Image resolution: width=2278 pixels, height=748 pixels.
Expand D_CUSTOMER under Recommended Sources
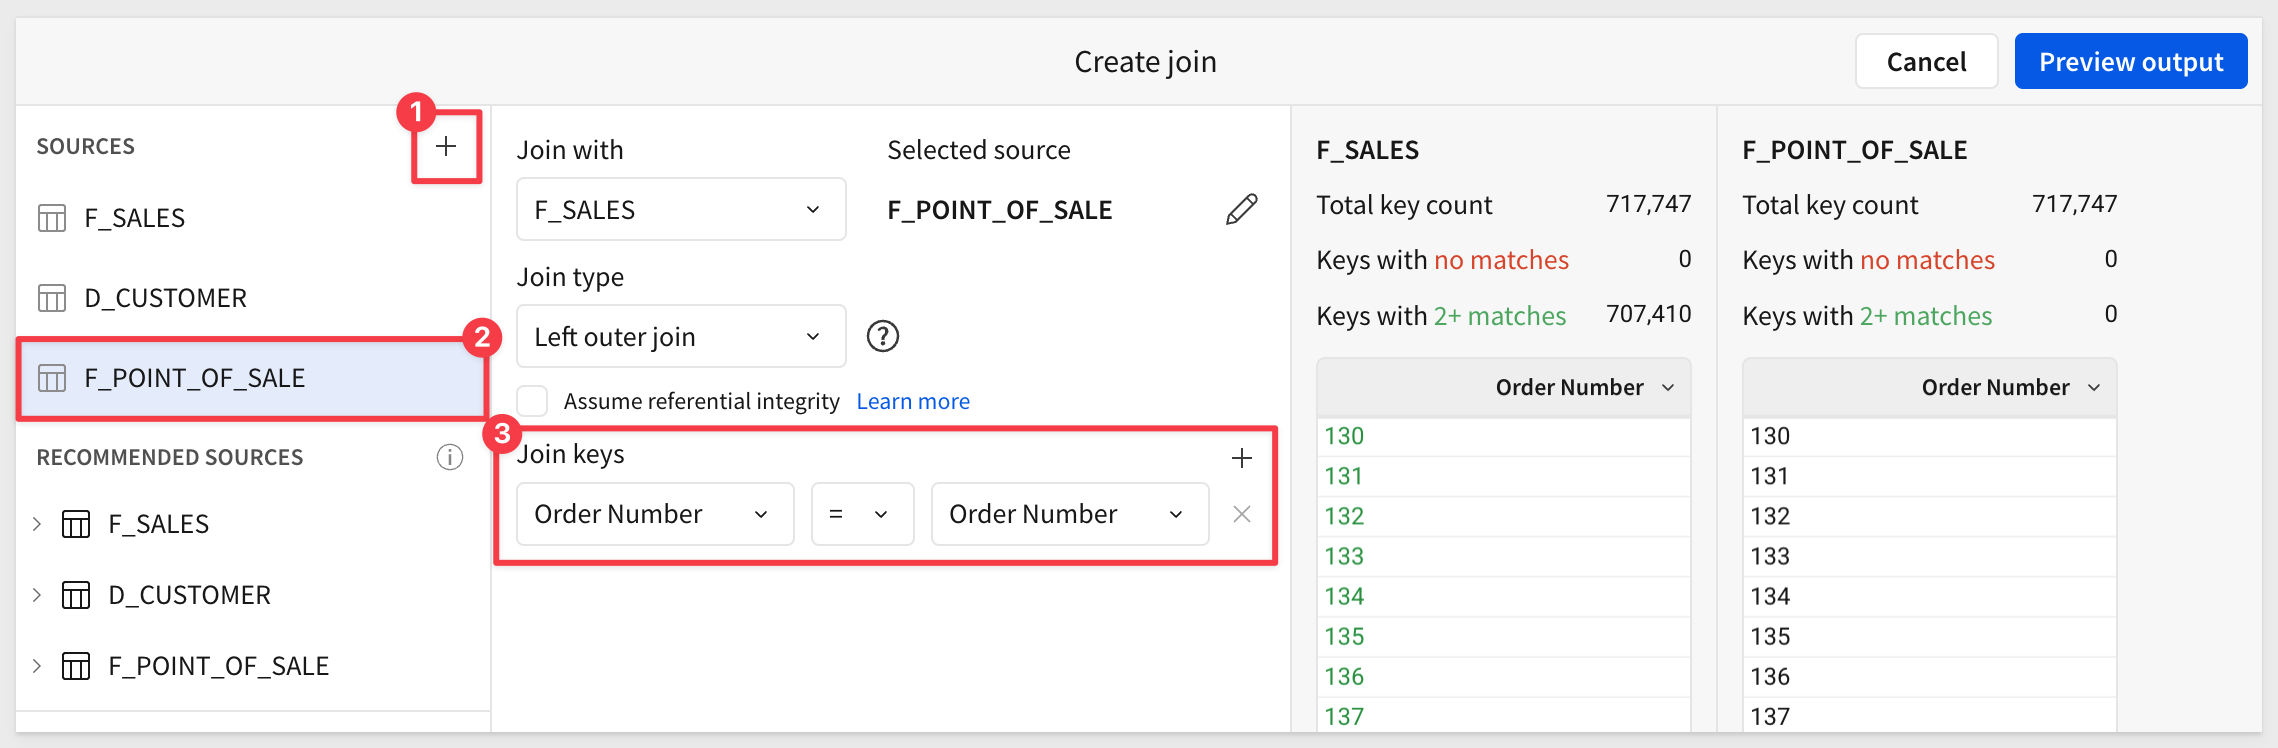[x=37, y=595]
